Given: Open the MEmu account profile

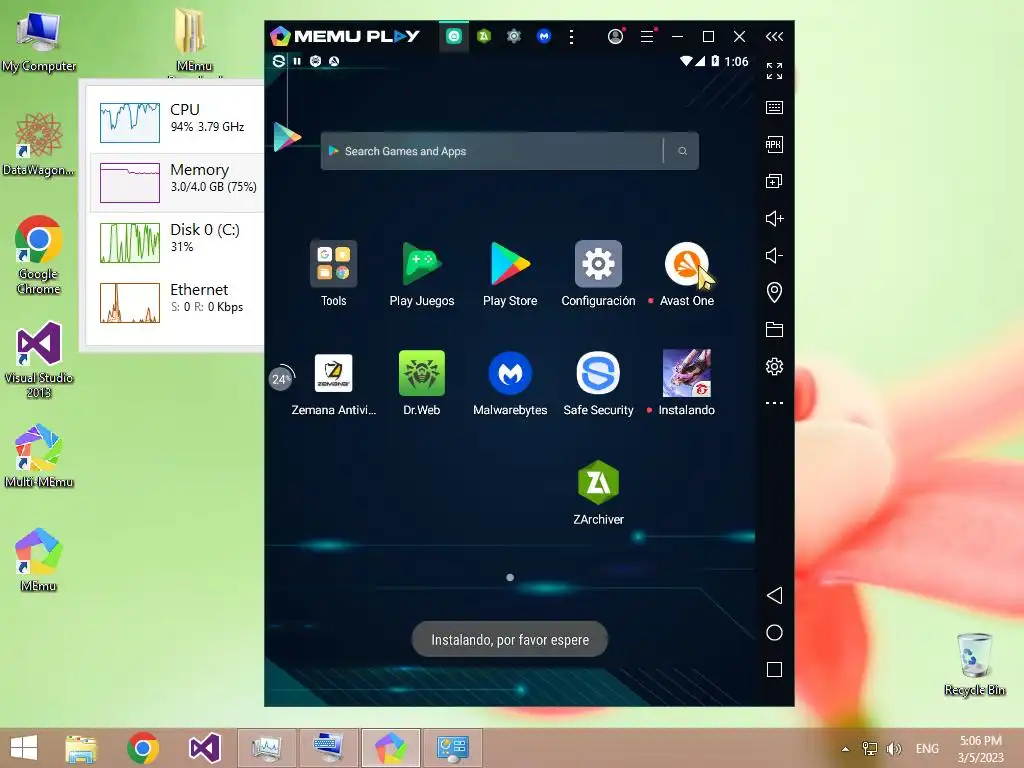Looking at the screenshot, I should tap(615, 37).
